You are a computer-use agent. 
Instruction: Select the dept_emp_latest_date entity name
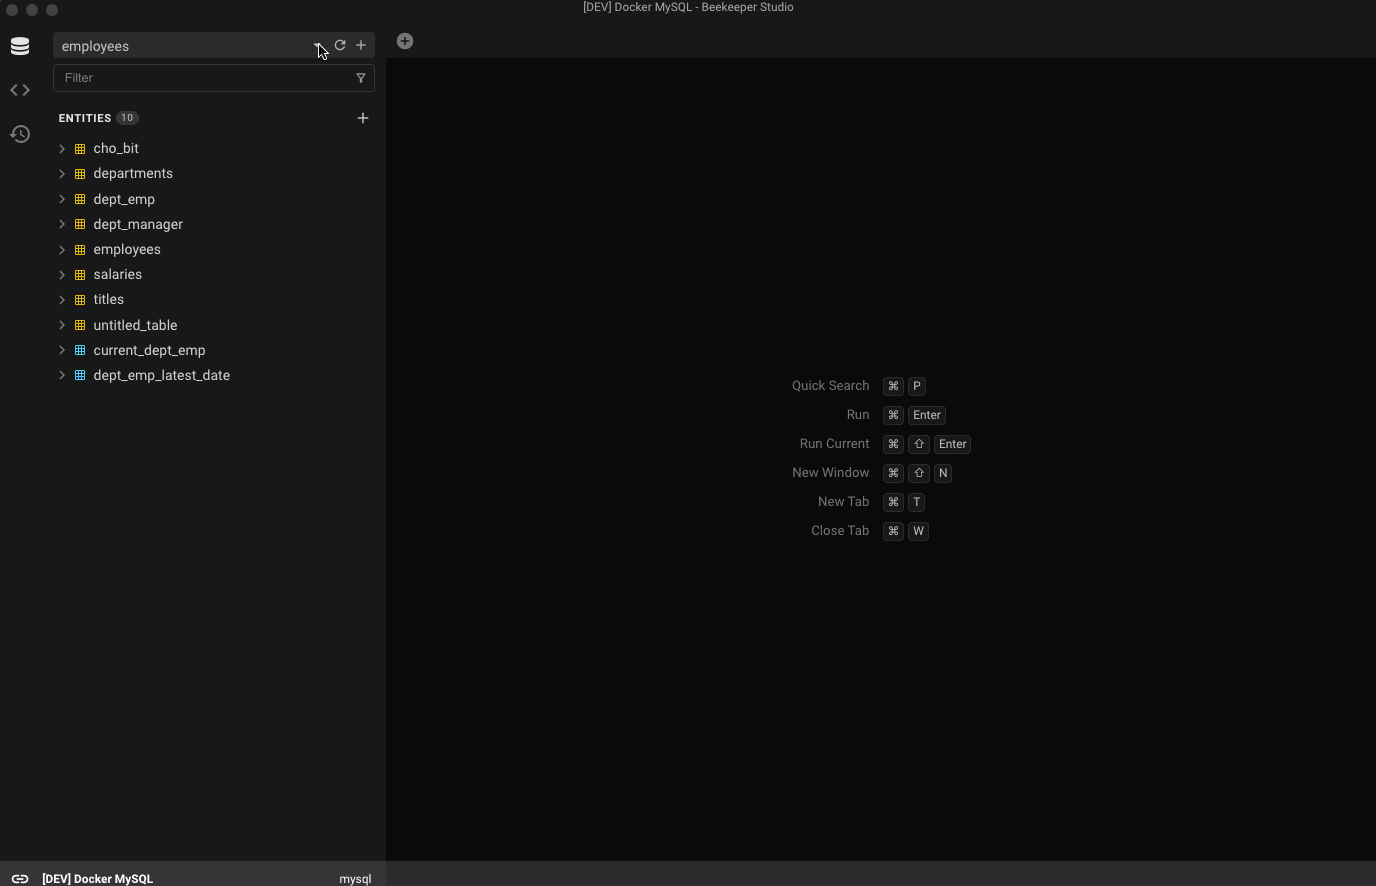coord(162,375)
